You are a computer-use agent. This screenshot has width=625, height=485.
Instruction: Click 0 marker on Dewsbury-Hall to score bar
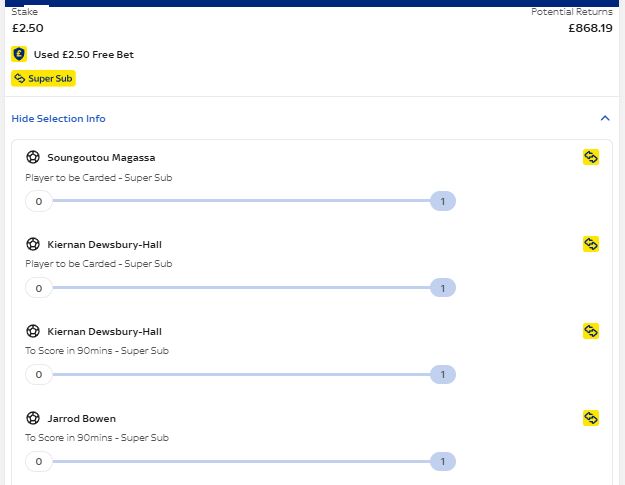[39, 375]
